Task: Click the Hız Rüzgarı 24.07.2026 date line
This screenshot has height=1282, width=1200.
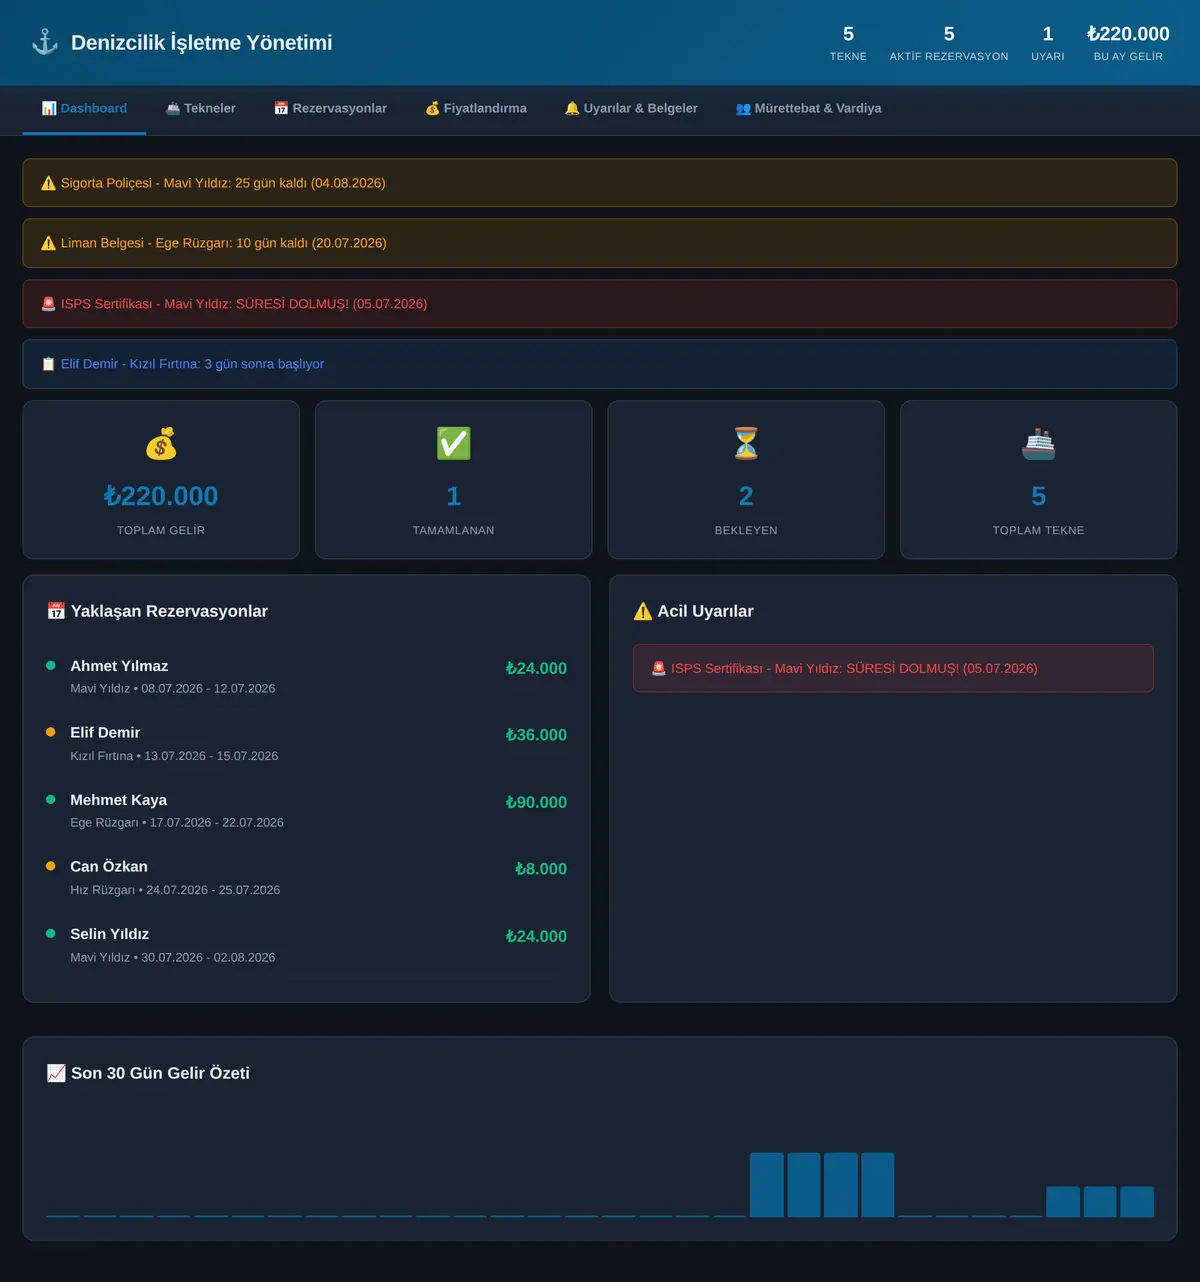Action: tap(175, 890)
